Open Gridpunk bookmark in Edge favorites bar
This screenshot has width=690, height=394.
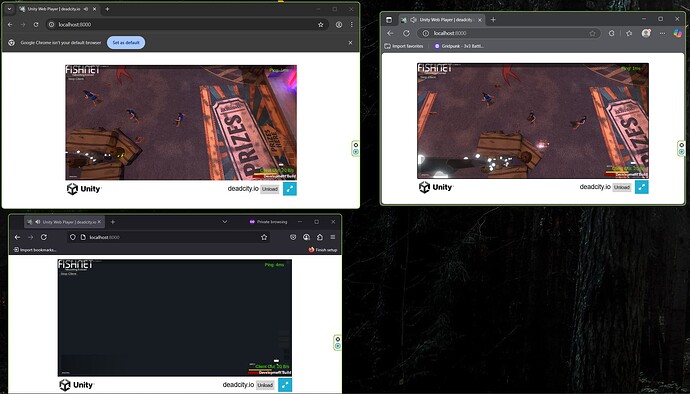[x=459, y=46]
